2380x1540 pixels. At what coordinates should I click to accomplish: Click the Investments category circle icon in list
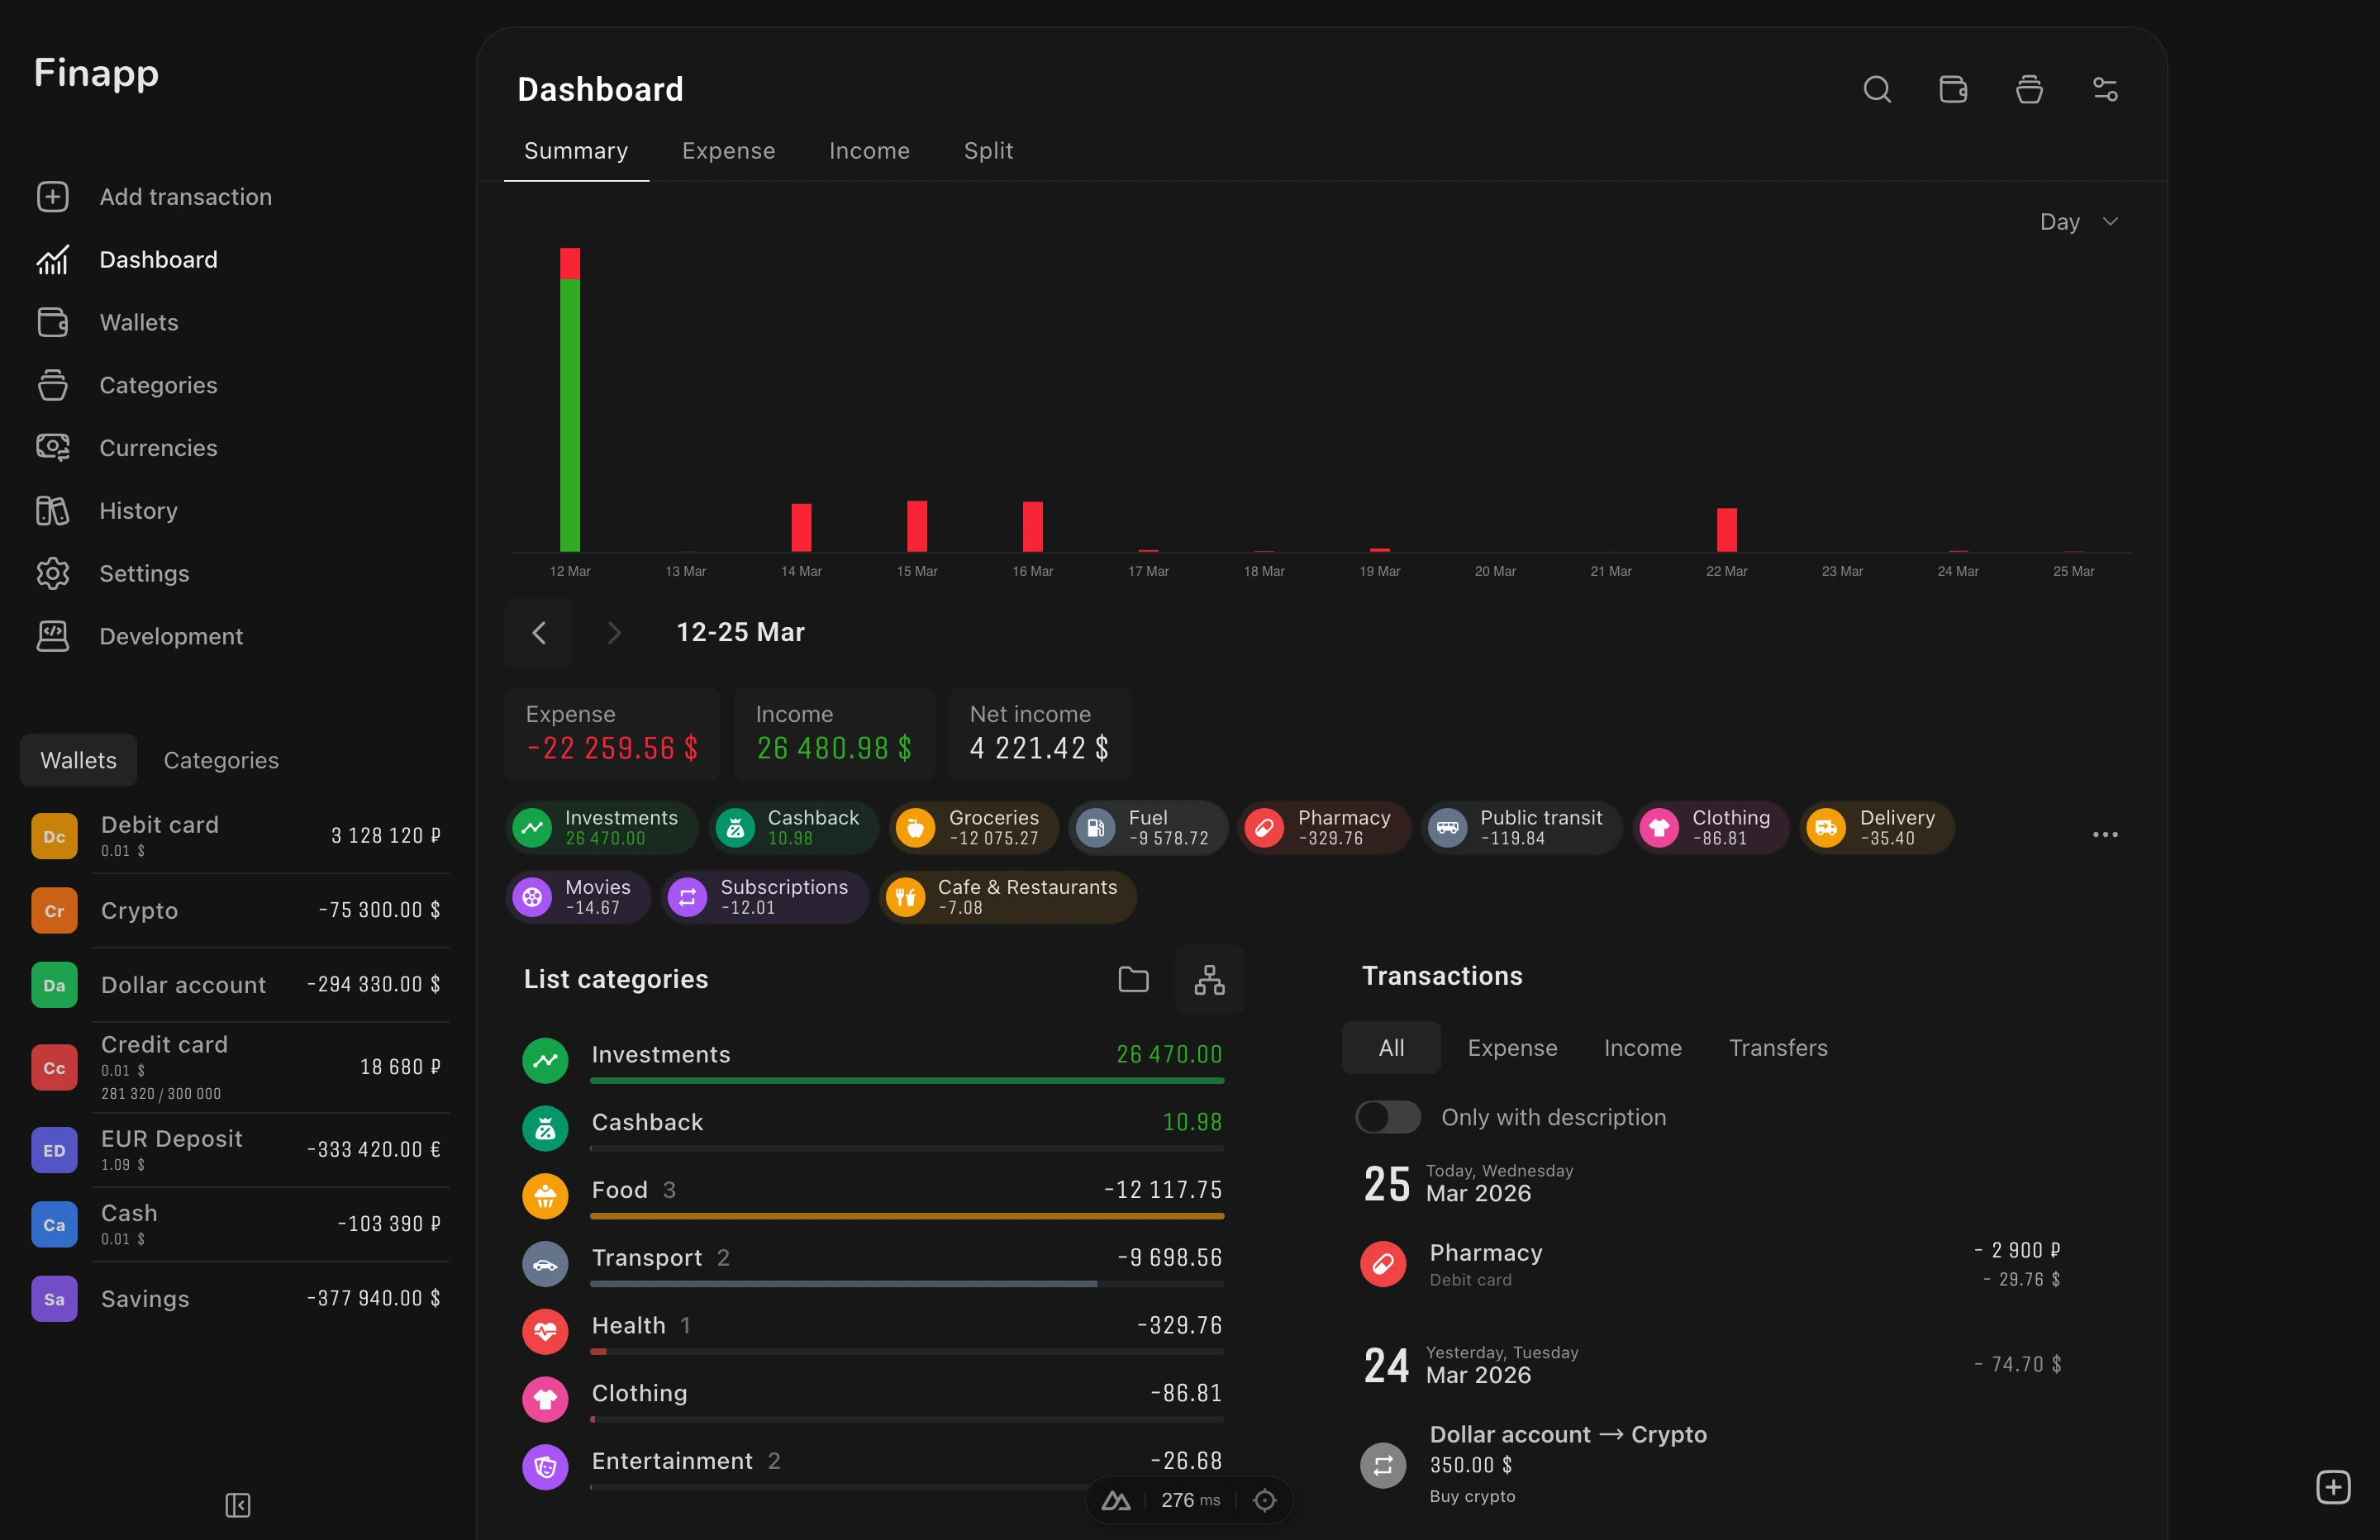coord(545,1060)
